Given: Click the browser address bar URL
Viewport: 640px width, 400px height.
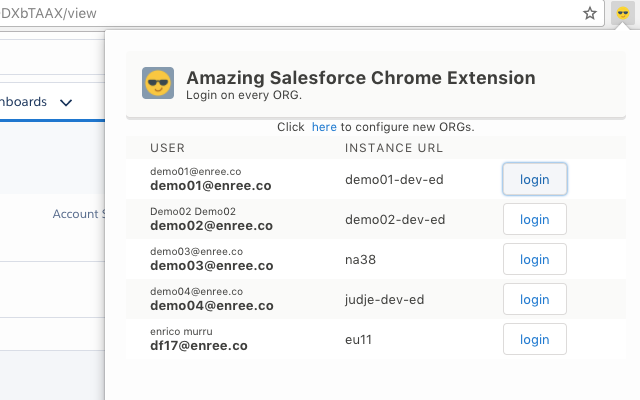Looking at the screenshot, I should point(48,13).
